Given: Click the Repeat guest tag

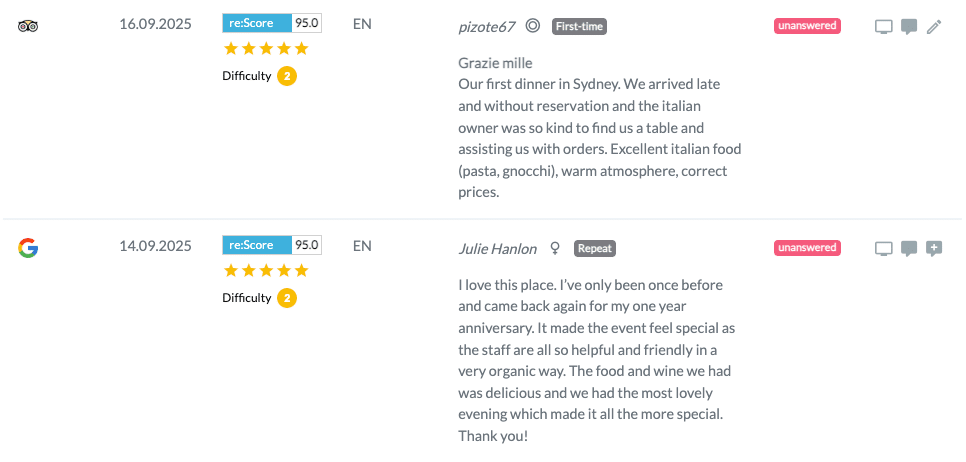Looking at the screenshot, I should pos(595,248).
